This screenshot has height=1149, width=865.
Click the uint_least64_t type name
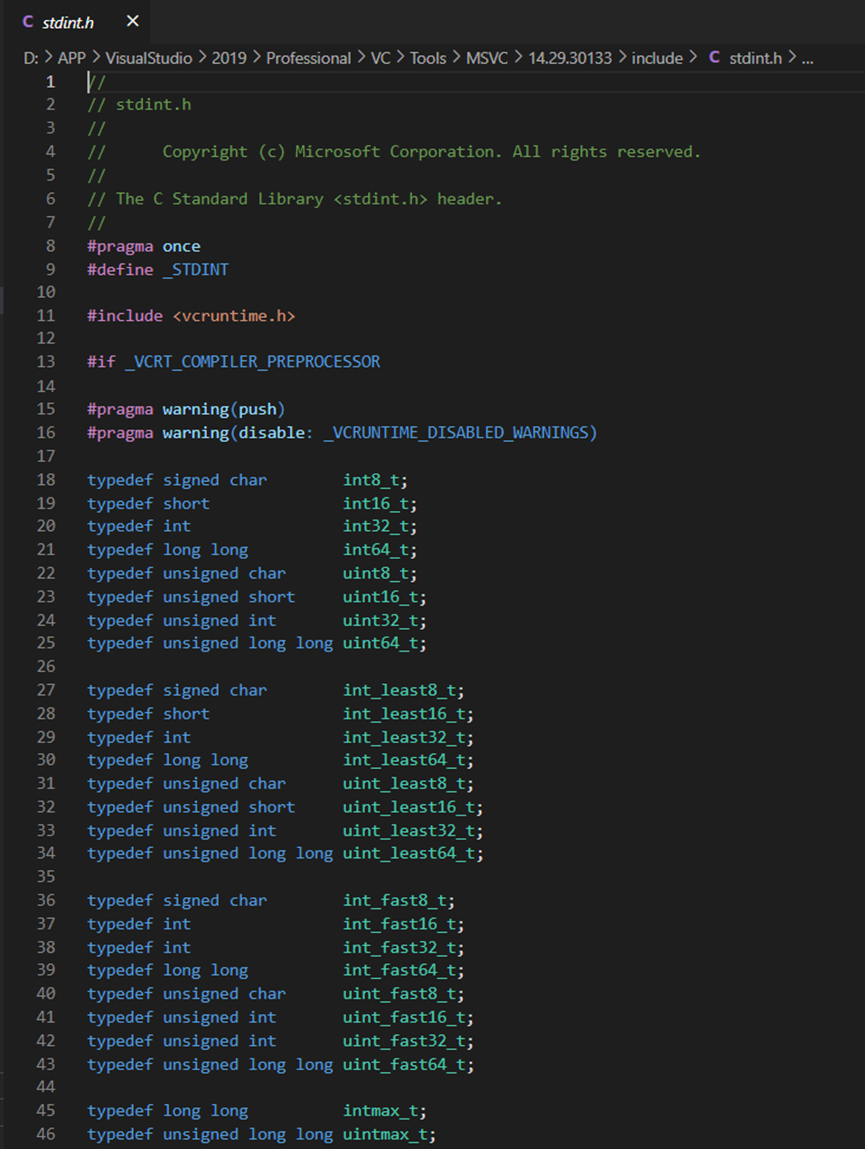(x=409, y=853)
